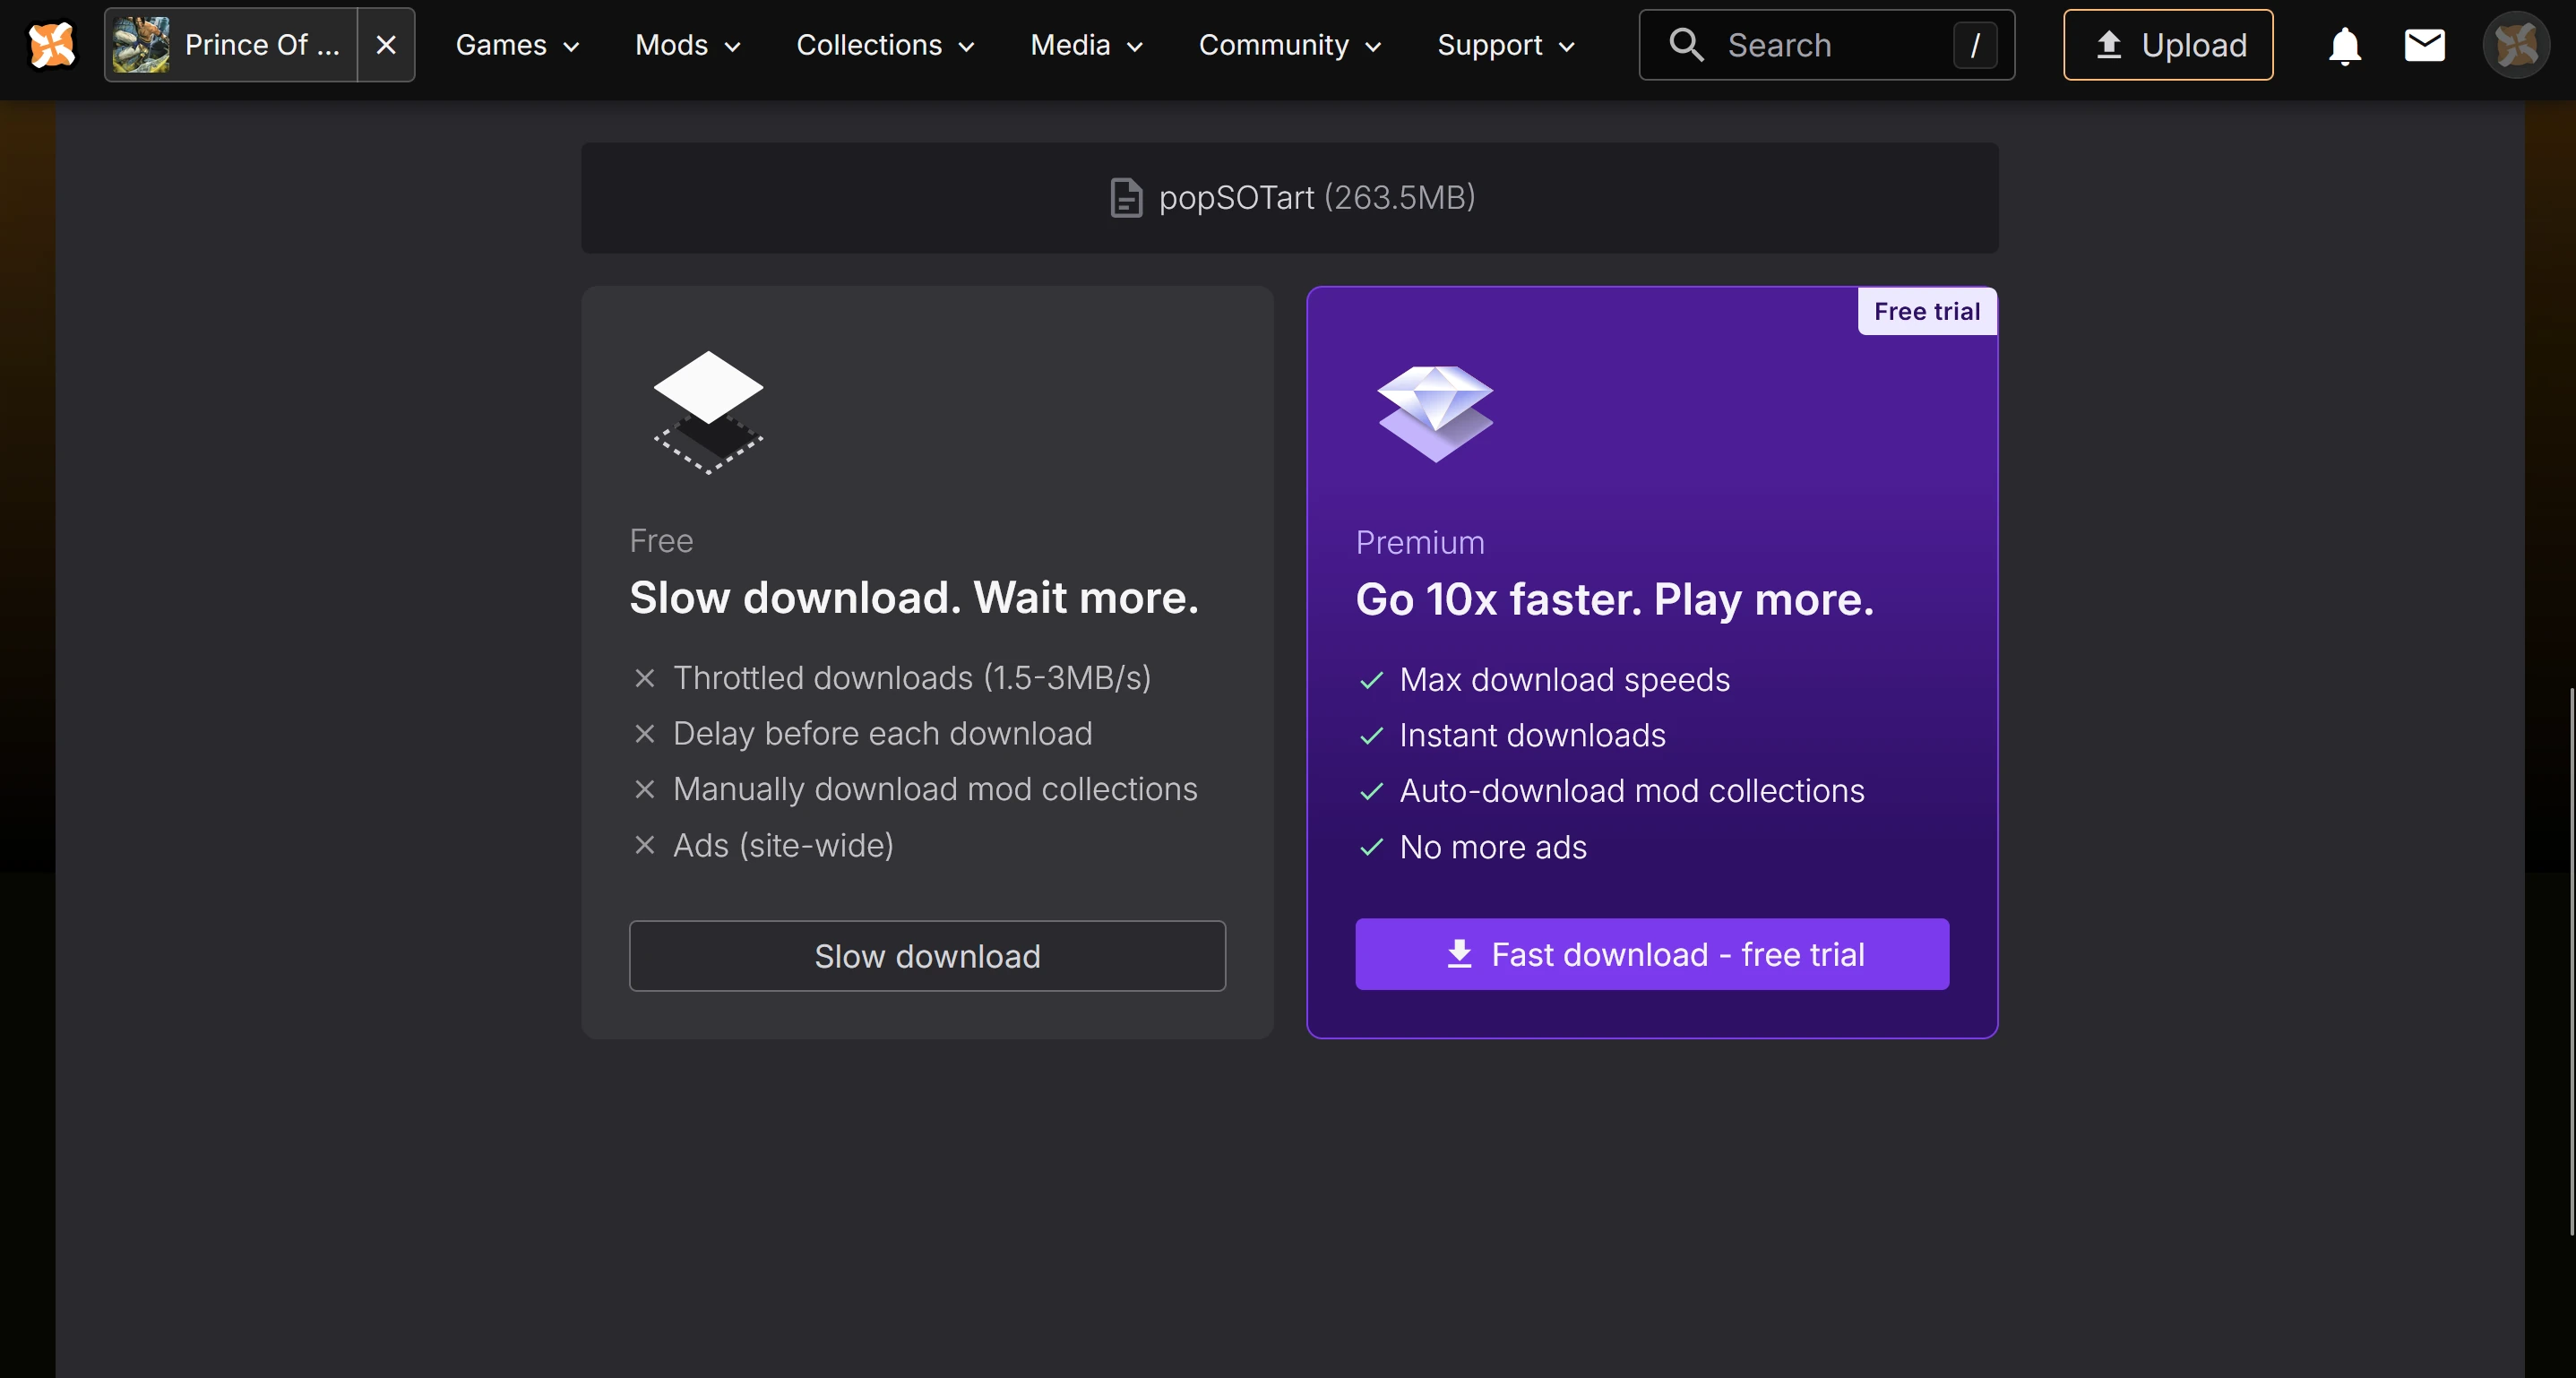Click the slash shortcut key in Search
The width and height of the screenshot is (2576, 1378).
click(x=1975, y=45)
